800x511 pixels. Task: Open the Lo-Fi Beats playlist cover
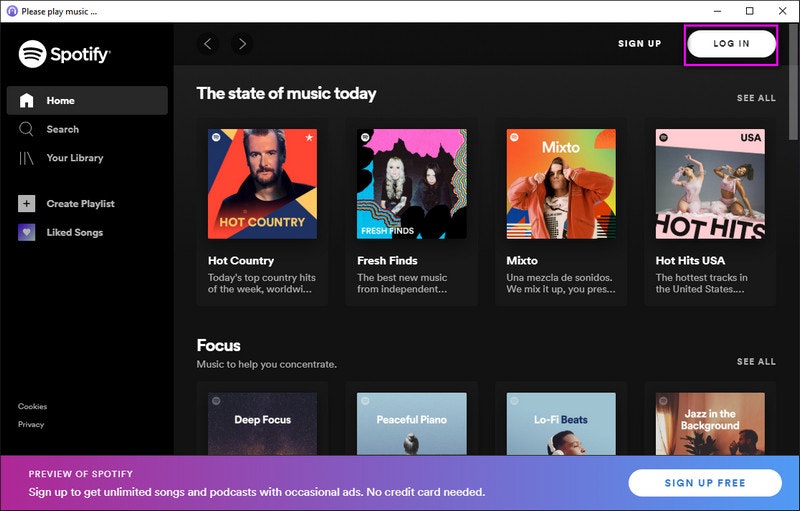coord(561,423)
